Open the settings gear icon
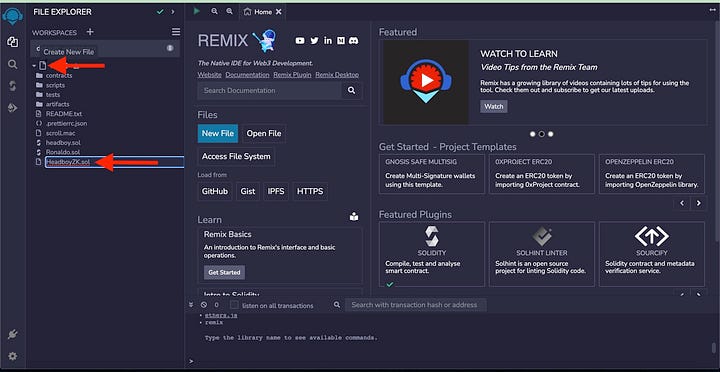The width and height of the screenshot is (720, 372). pyautogui.click(x=13, y=356)
